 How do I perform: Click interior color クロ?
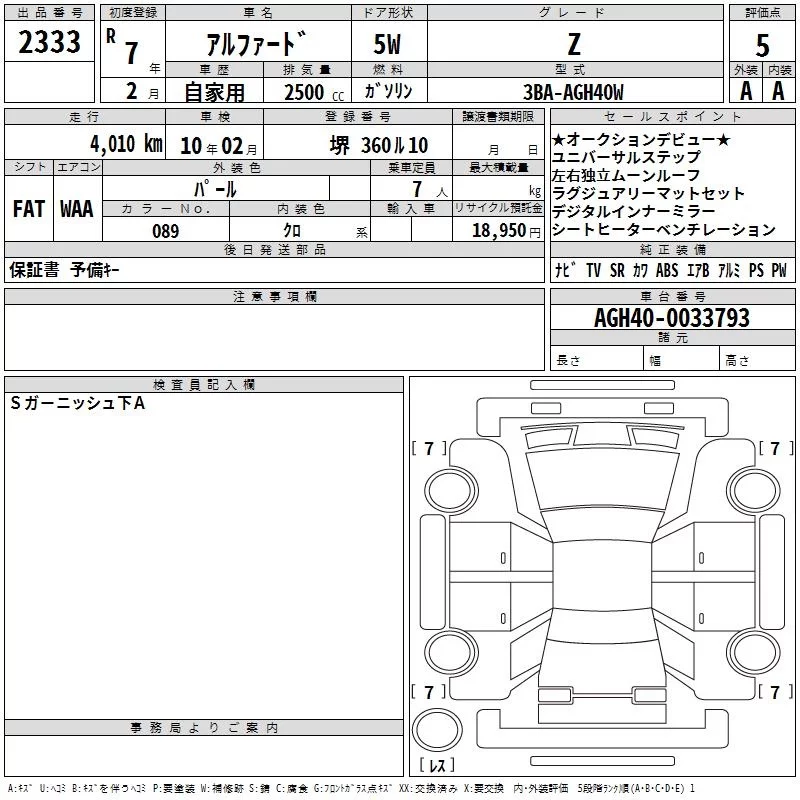(x=292, y=231)
